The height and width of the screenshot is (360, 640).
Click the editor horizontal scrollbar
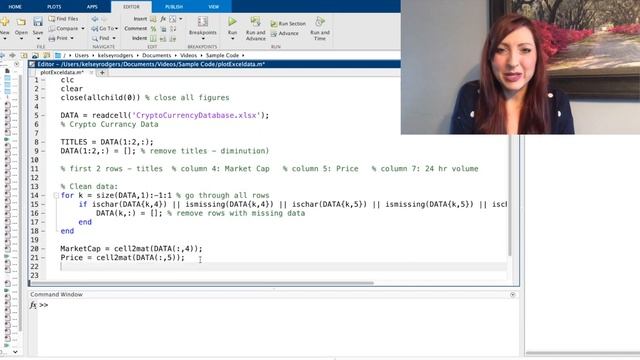[x=202, y=283]
